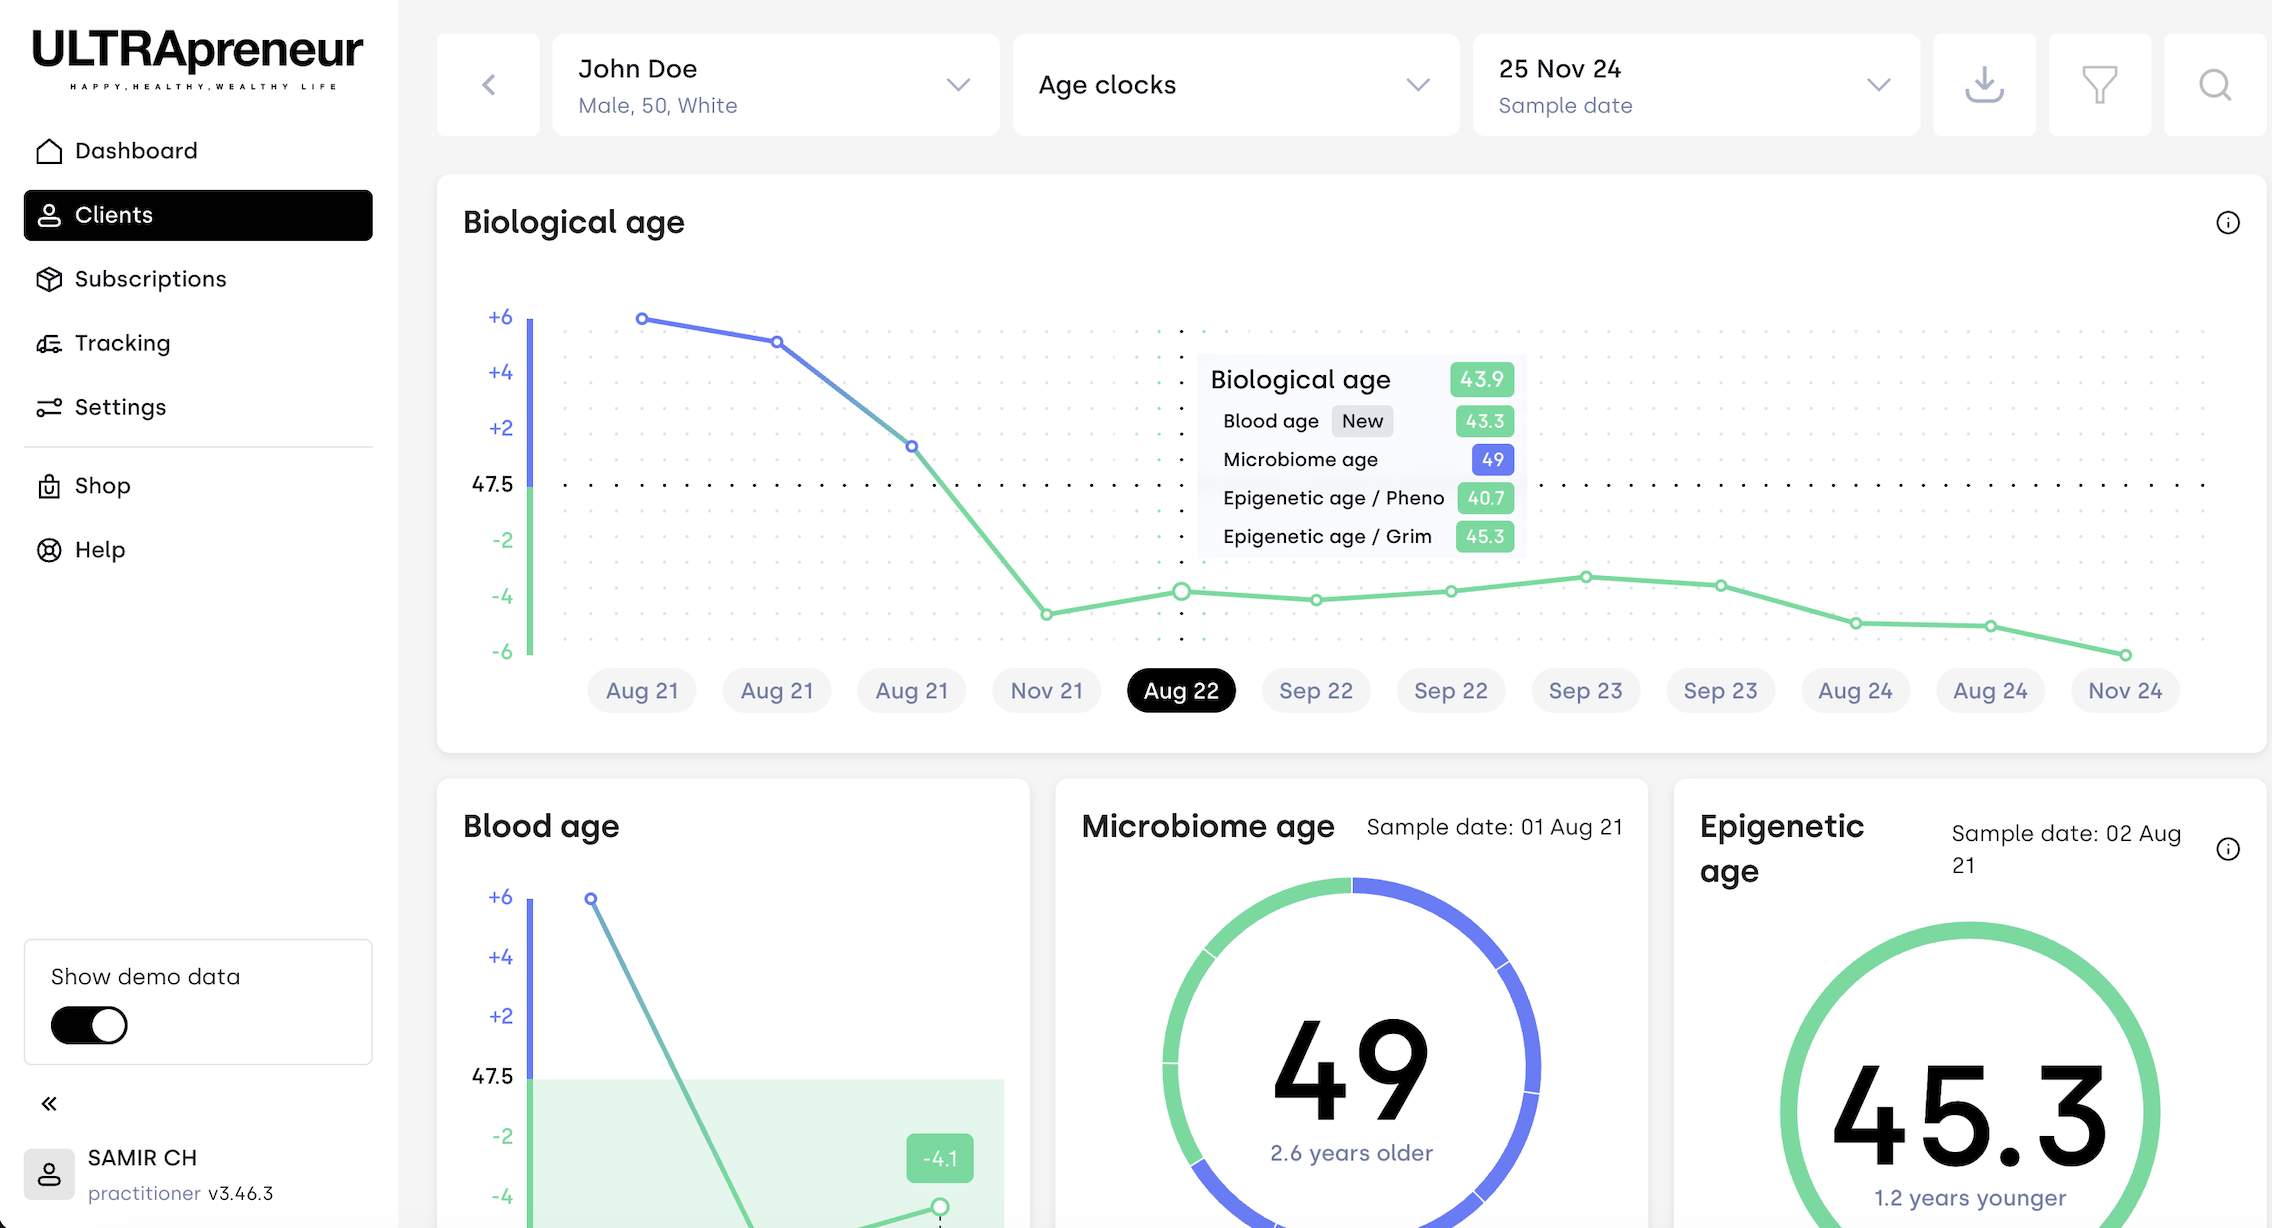Image resolution: width=2272 pixels, height=1228 pixels.
Task: Open Epigenetic age info icon
Action: click(2228, 849)
